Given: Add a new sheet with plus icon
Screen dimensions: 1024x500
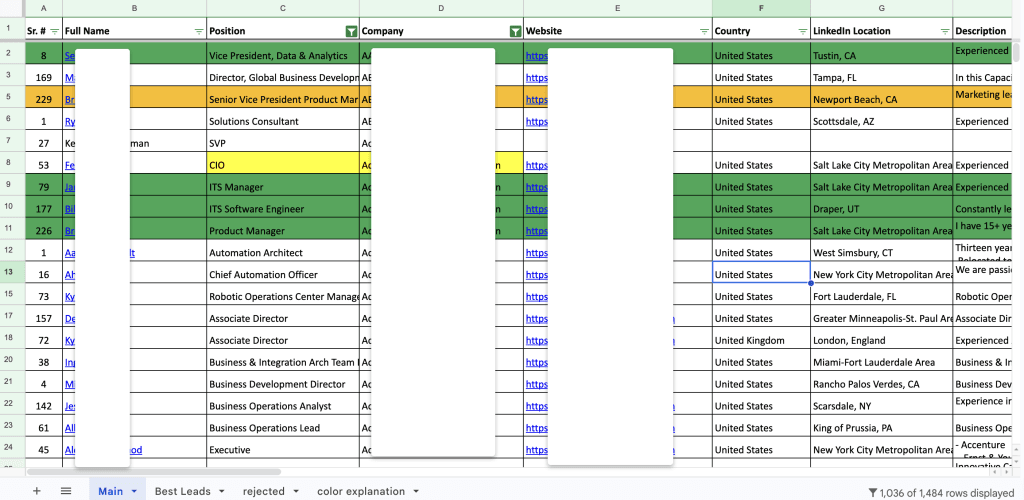Looking at the screenshot, I should (37, 491).
